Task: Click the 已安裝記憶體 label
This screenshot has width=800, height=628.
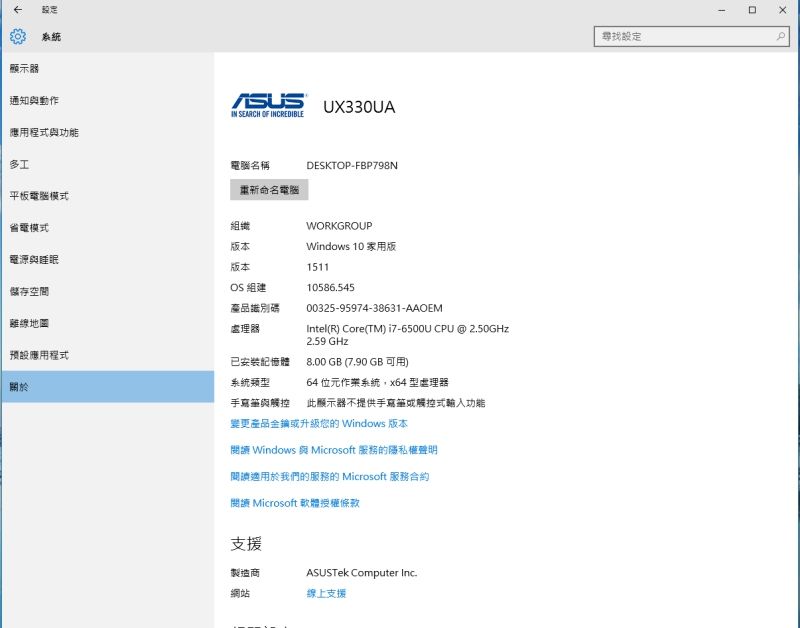Action: click(x=260, y=362)
